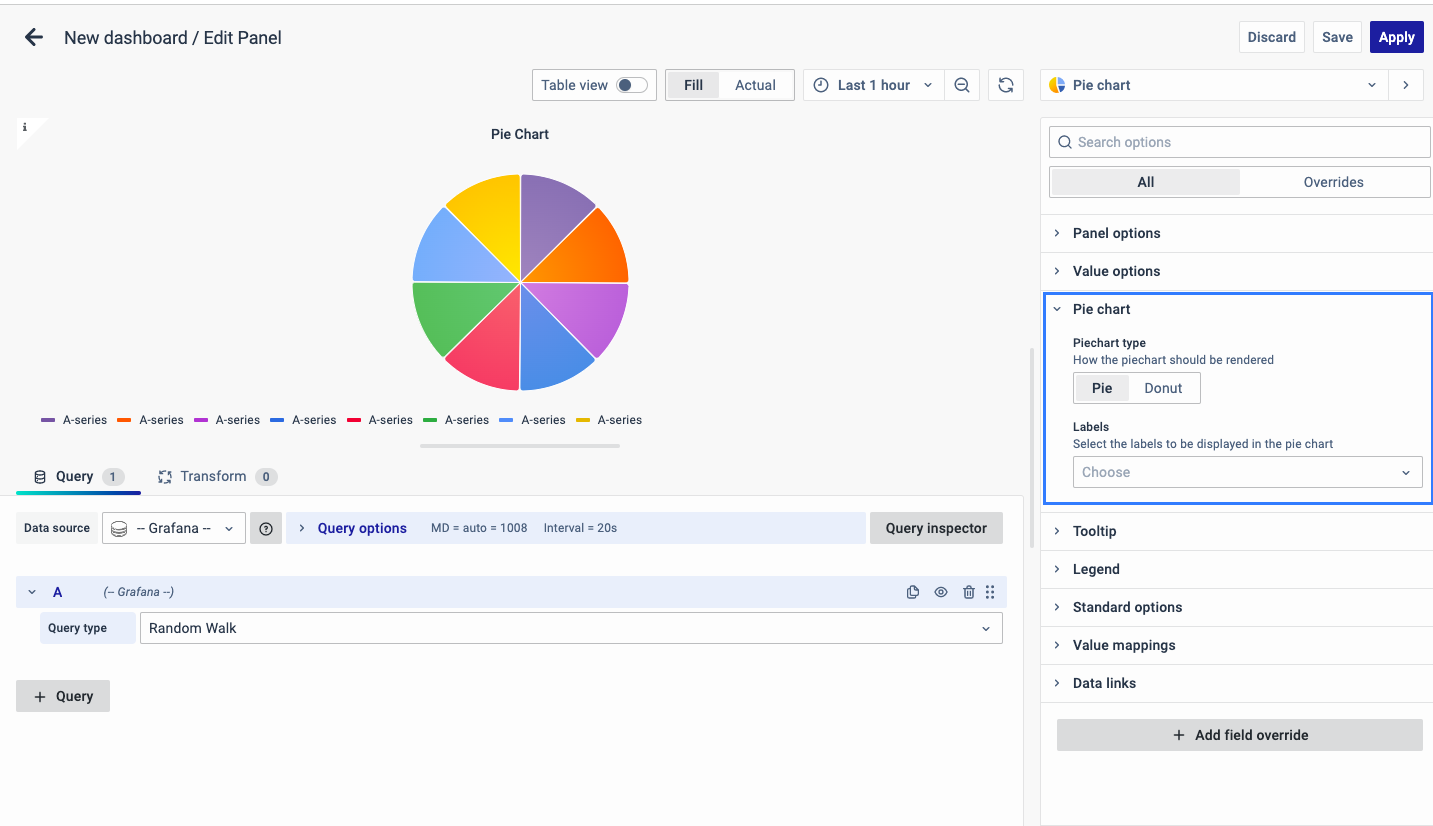The width and height of the screenshot is (1433, 826).
Task: Refresh the dashboard with the refresh icon
Action: pos(1006,85)
